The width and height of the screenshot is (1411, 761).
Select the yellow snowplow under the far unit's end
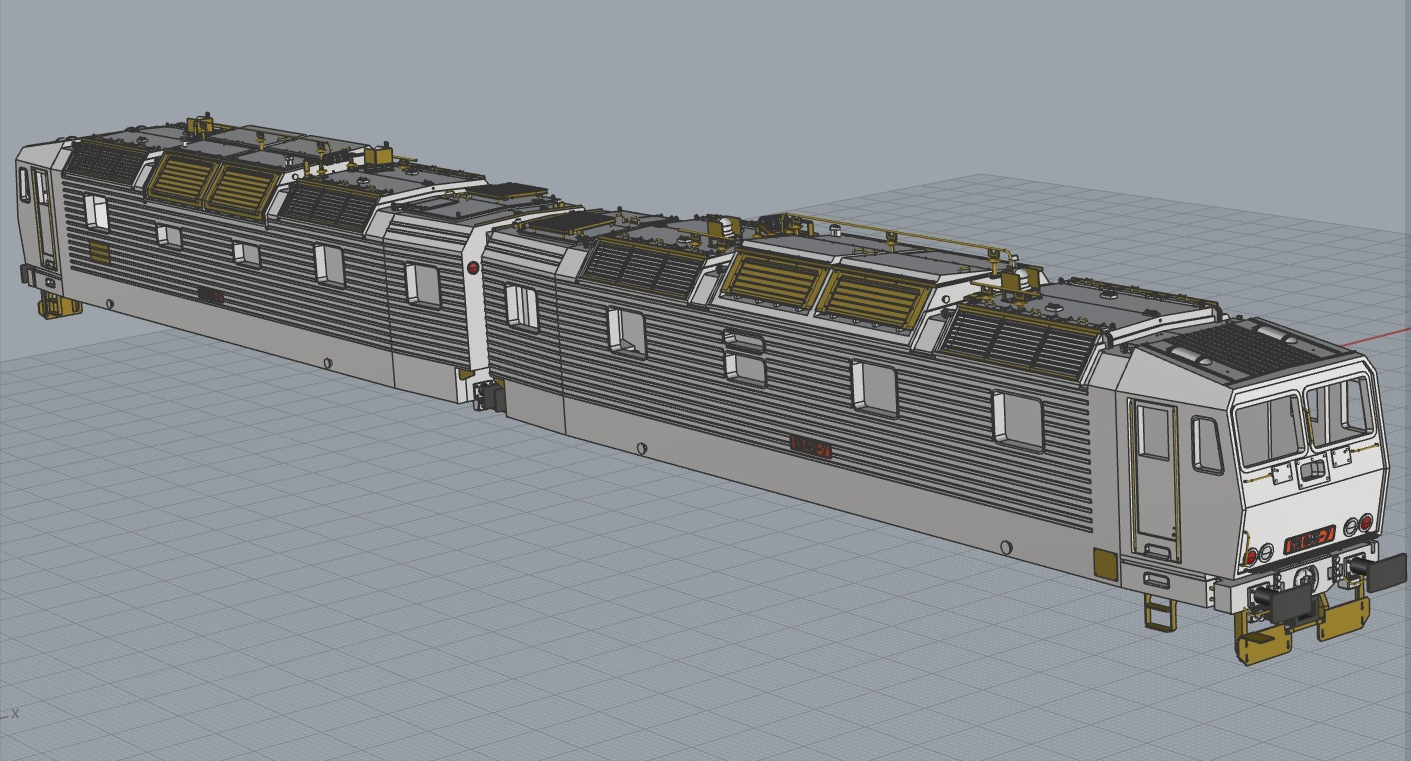(59, 305)
